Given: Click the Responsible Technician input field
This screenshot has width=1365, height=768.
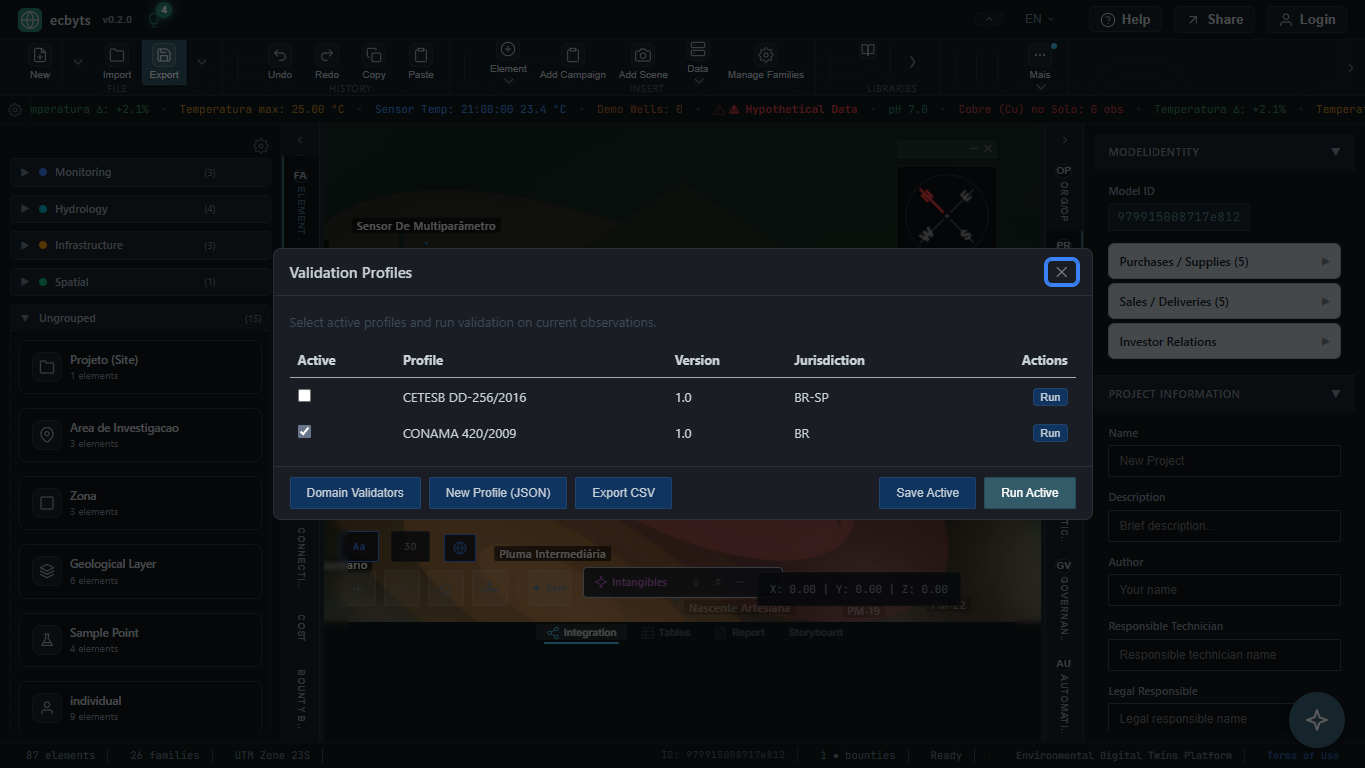Looking at the screenshot, I should click(1224, 655).
